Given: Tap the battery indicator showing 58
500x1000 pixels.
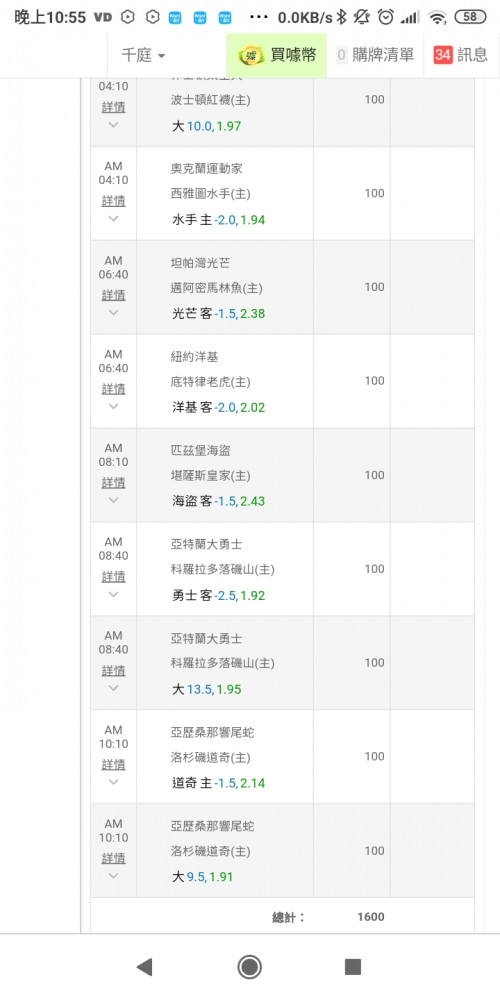Looking at the screenshot, I should 470,17.
